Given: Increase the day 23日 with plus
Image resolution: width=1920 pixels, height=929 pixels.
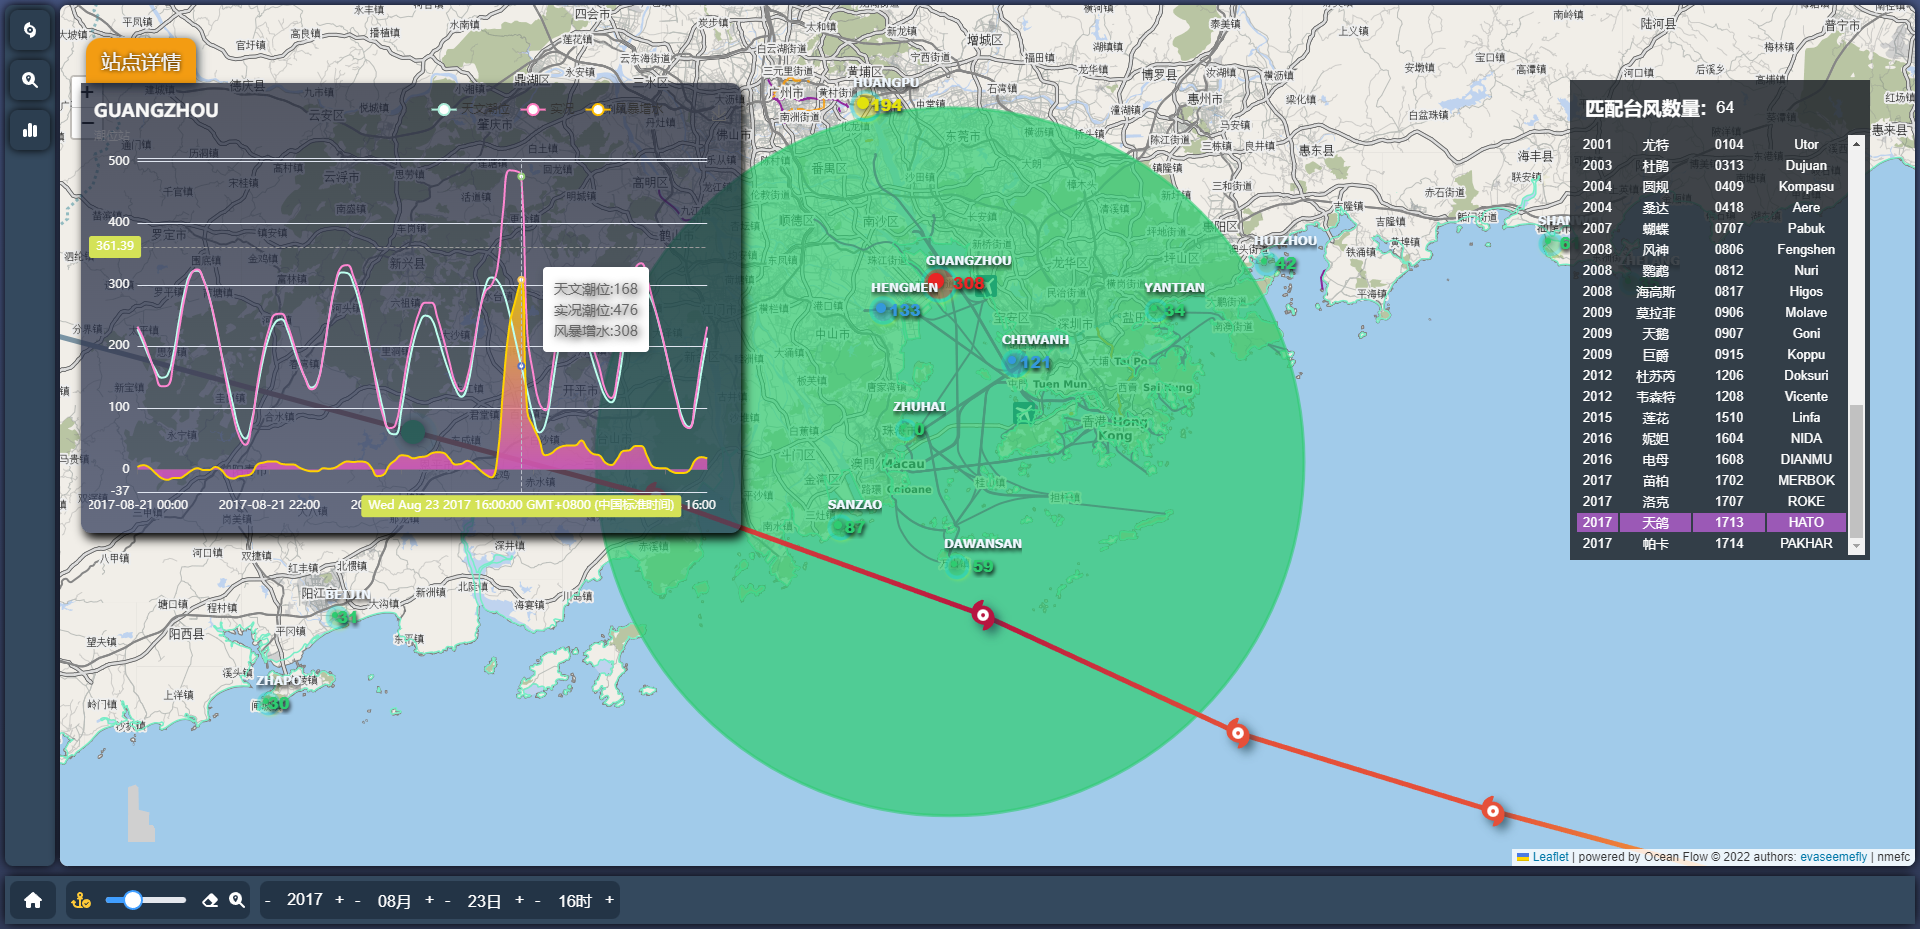Looking at the screenshot, I should (x=519, y=900).
